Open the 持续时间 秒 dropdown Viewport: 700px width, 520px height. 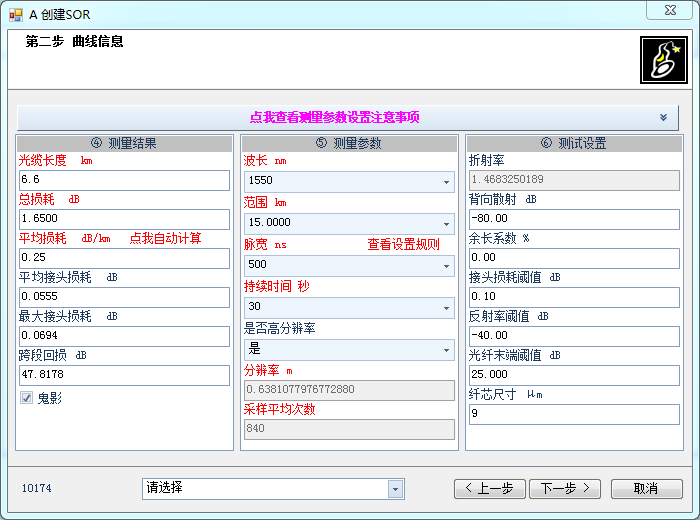[445, 308]
